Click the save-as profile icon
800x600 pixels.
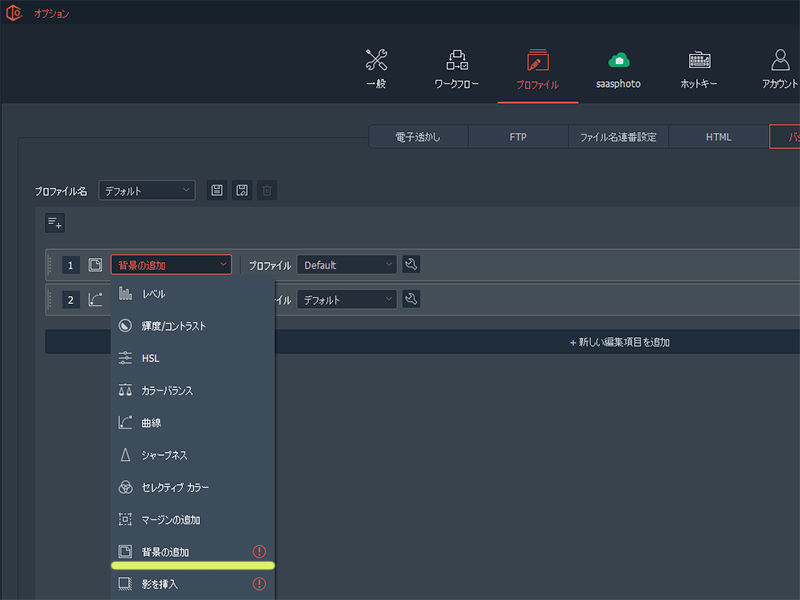pos(241,190)
